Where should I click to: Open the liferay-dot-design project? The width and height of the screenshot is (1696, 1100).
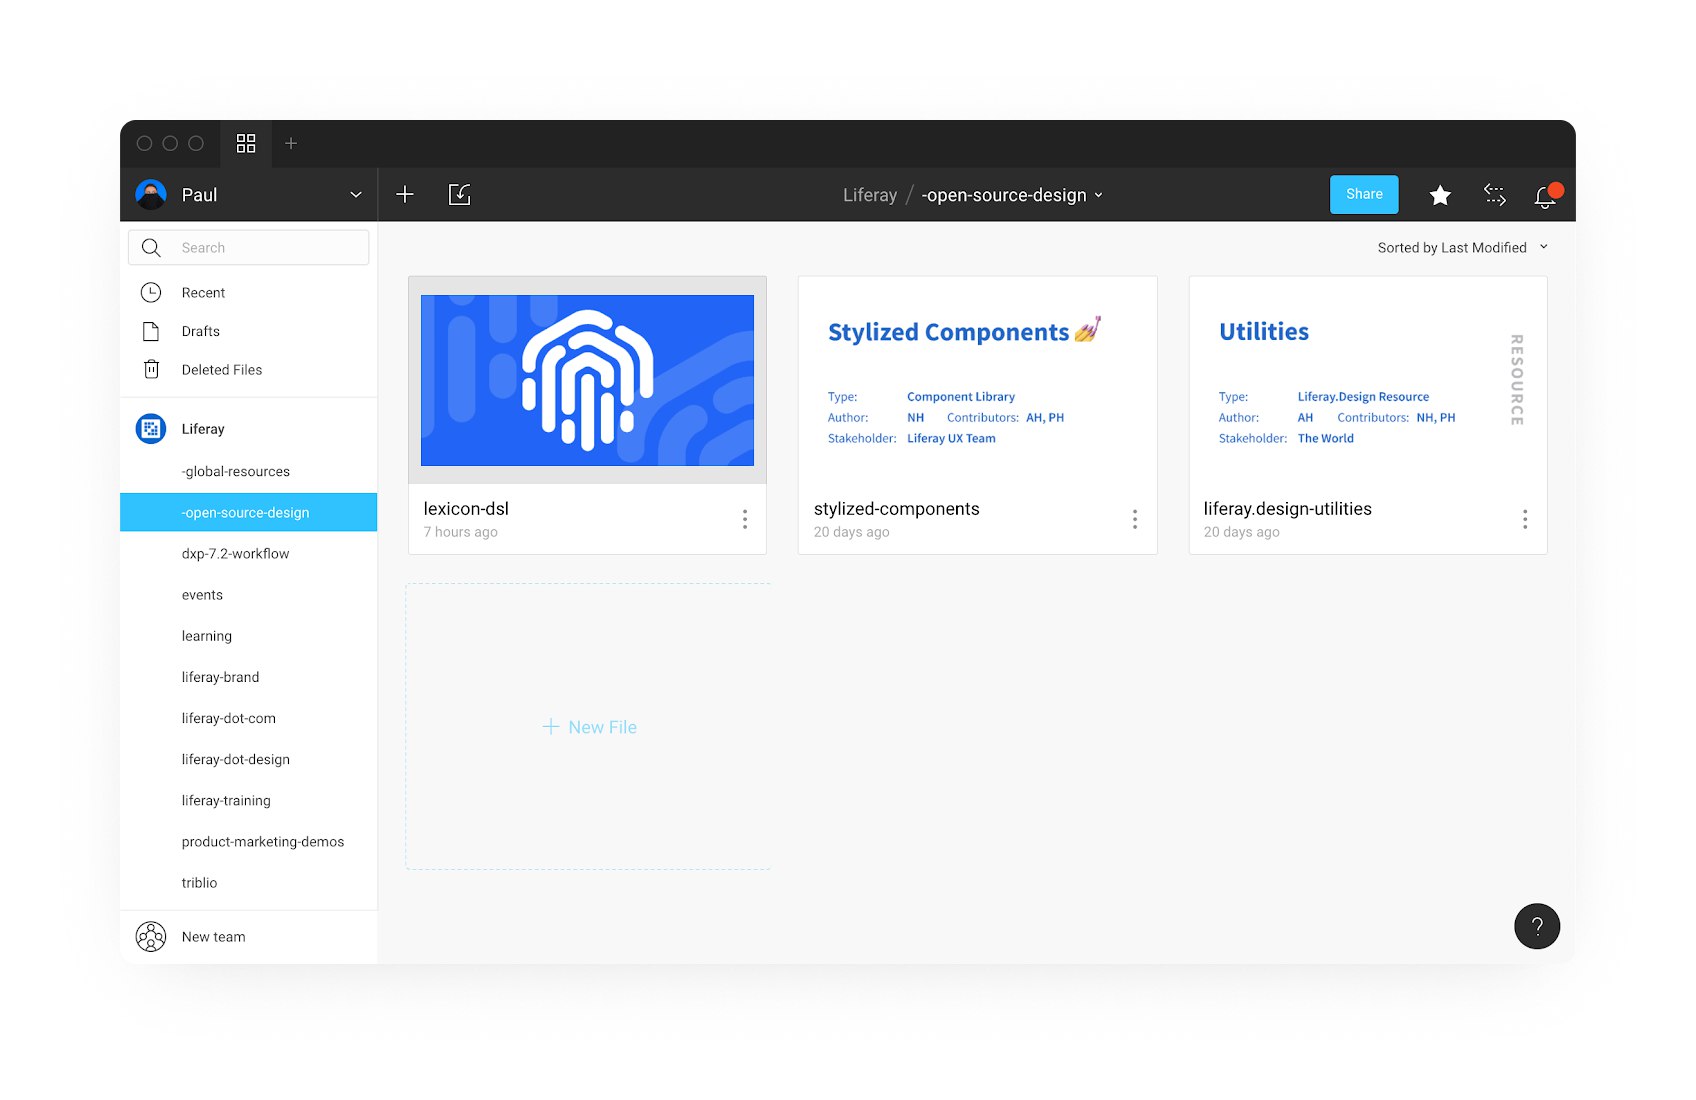249,759
